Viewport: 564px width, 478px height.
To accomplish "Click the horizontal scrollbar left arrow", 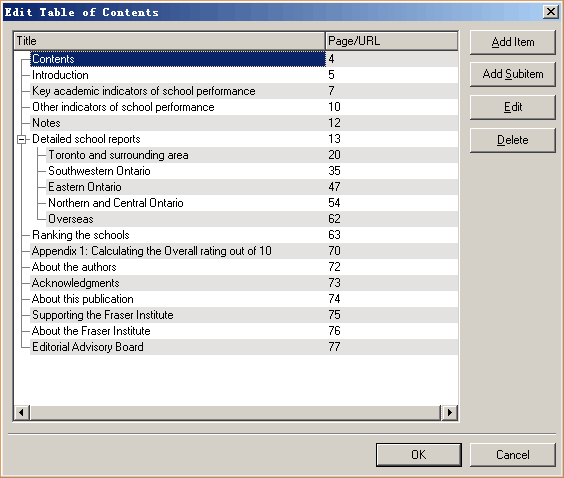I will coord(22,413).
